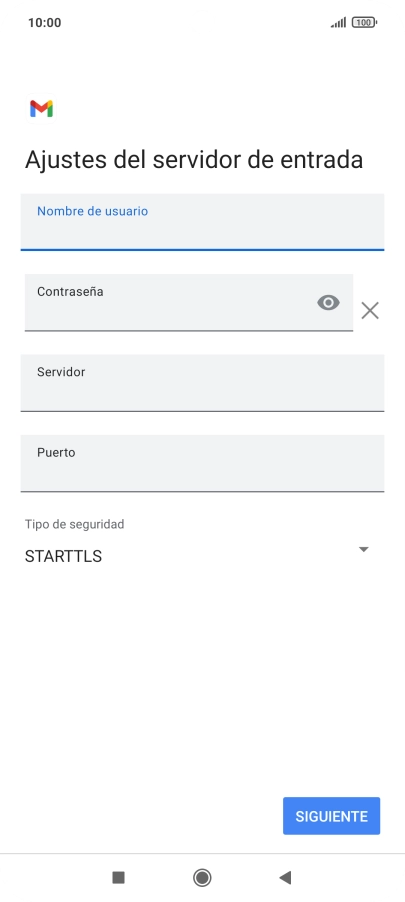This screenshot has width=405, height=902.
Task: Select the Puerto input field
Action: coord(202,464)
